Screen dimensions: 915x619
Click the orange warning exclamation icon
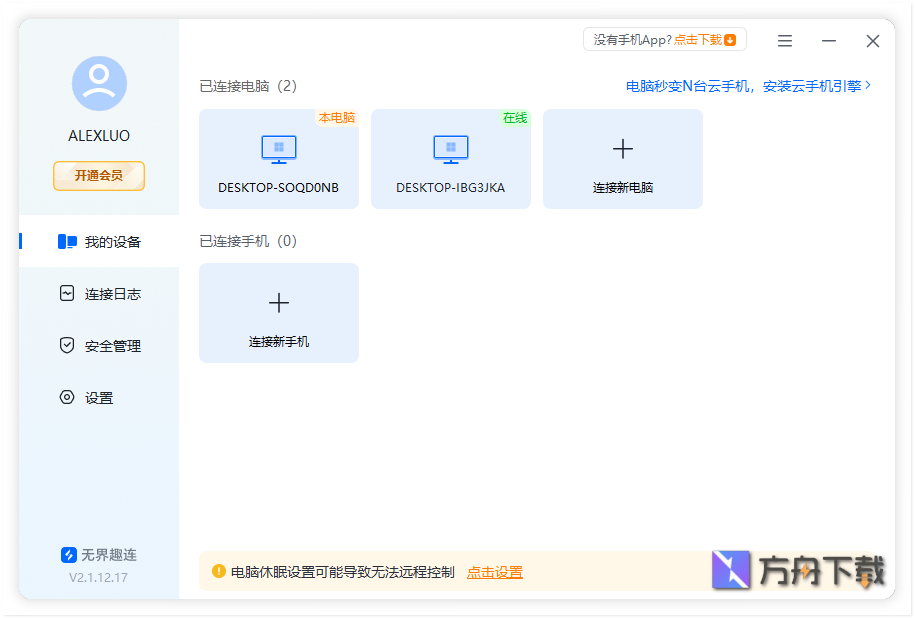219,571
